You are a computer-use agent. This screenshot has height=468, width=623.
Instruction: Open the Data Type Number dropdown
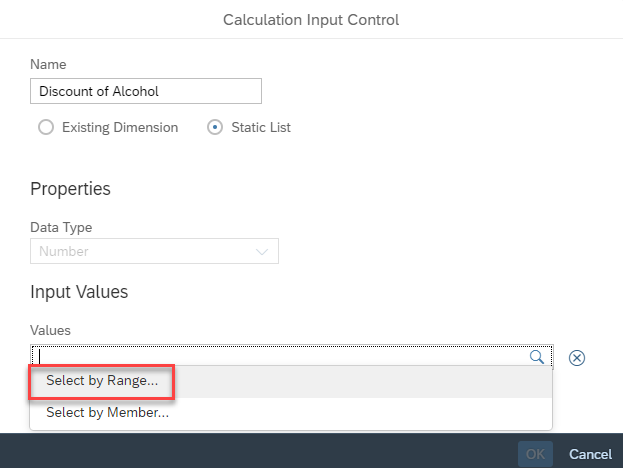tap(154, 251)
